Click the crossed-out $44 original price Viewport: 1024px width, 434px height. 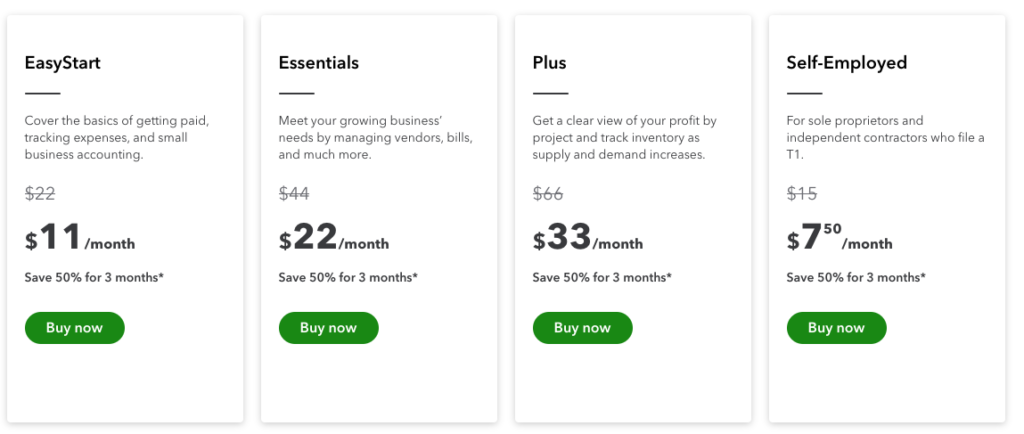(x=294, y=193)
